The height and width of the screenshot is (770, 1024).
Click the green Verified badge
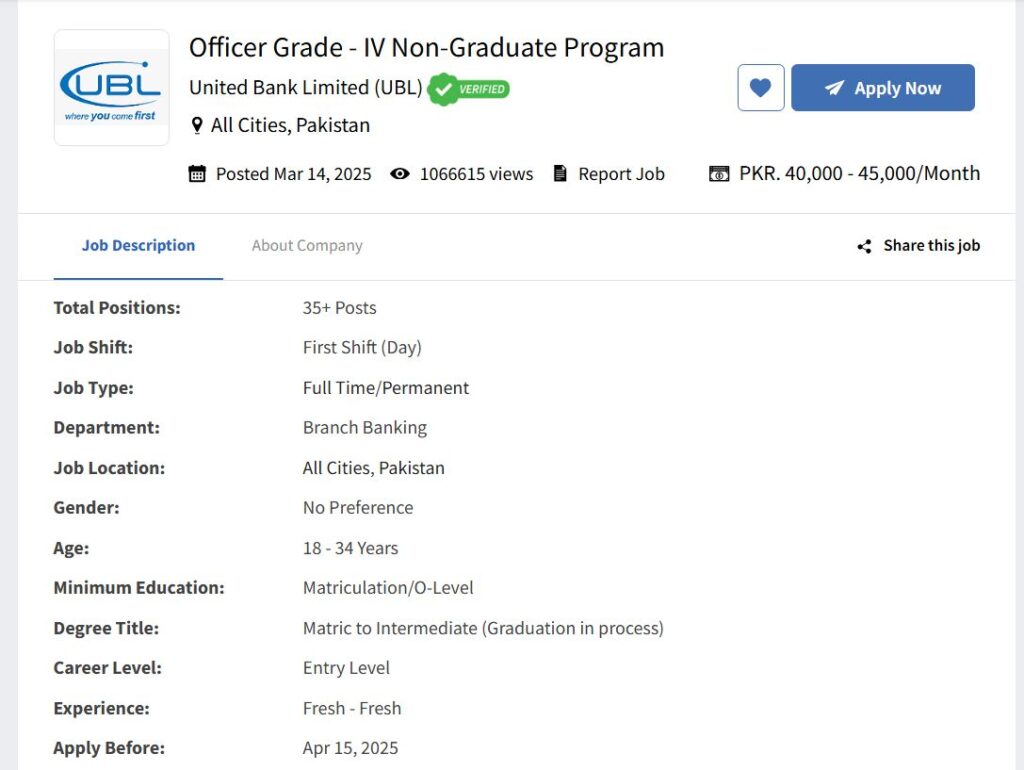[x=469, y=89]
